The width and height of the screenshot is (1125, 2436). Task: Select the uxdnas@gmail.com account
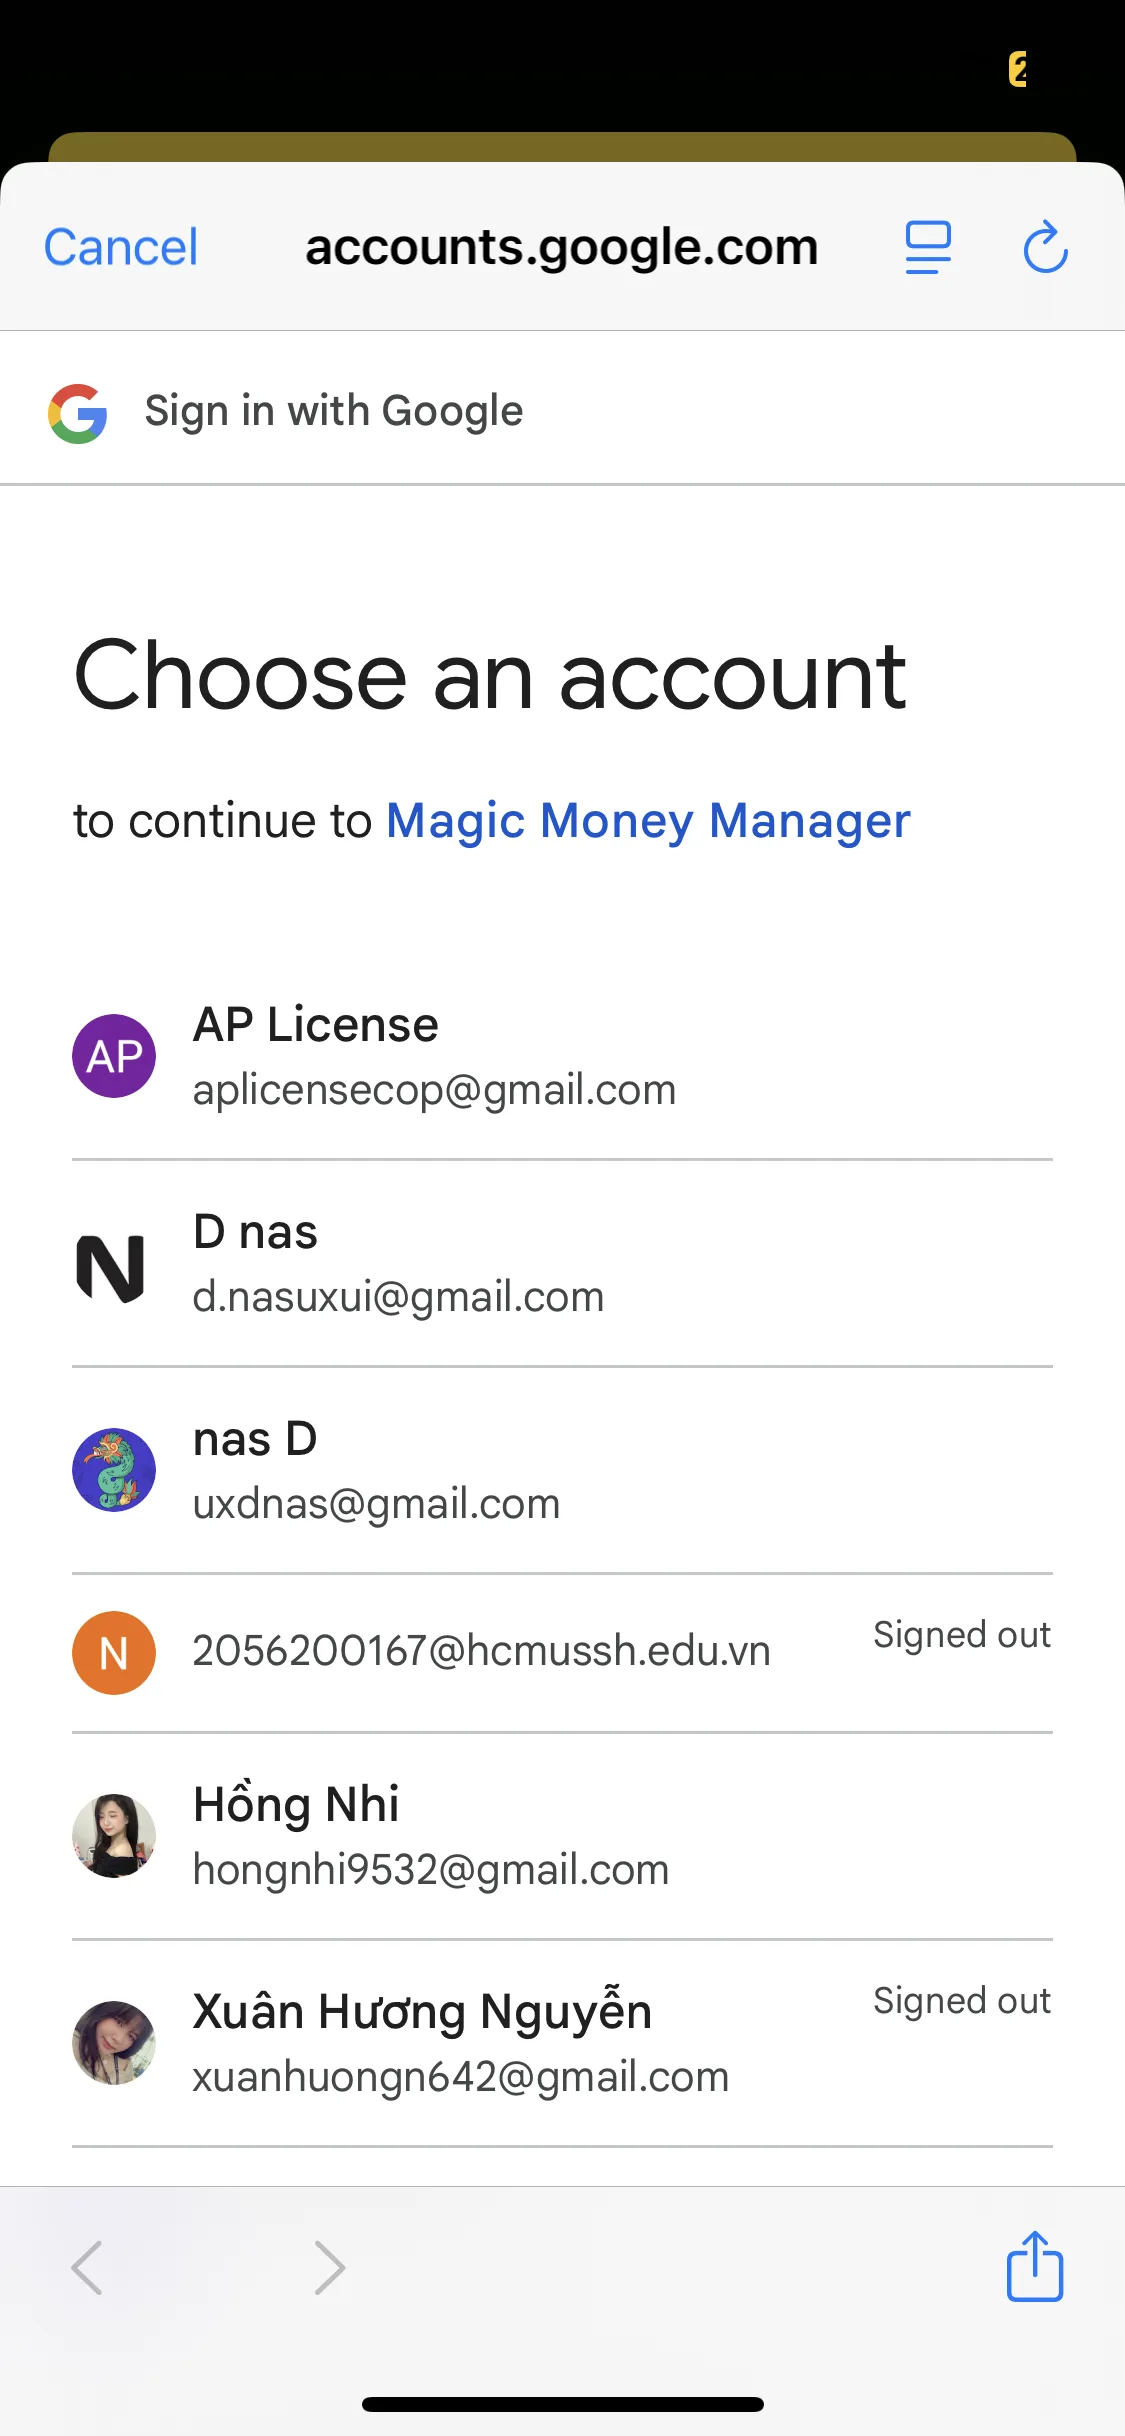tap(376, 1472)
